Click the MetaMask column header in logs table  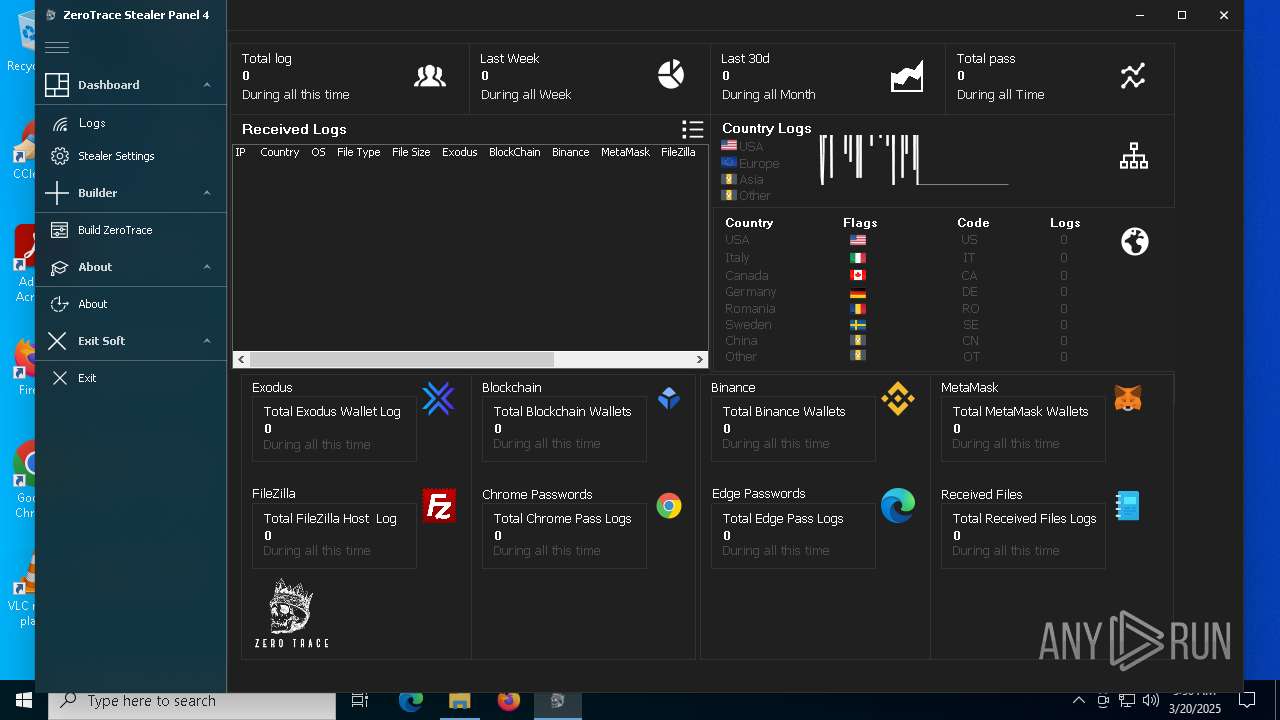(625, 152)
